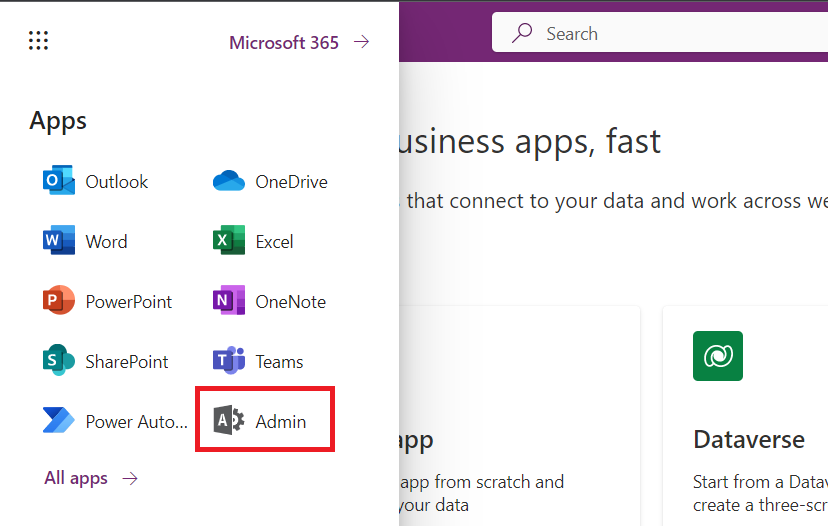Select the Word label

point(107,242)
